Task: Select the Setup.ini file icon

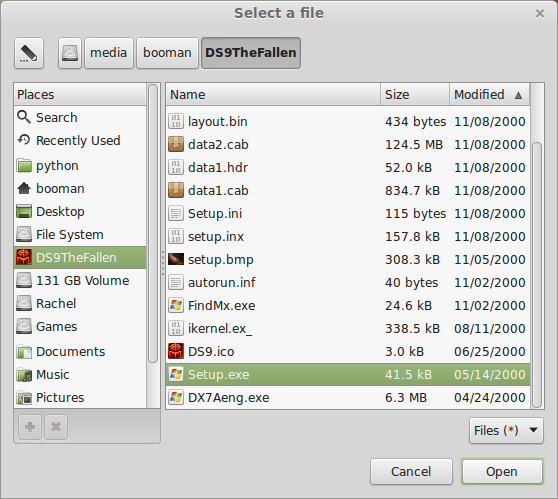Action: pyautogui.click(x=176, y=214)
